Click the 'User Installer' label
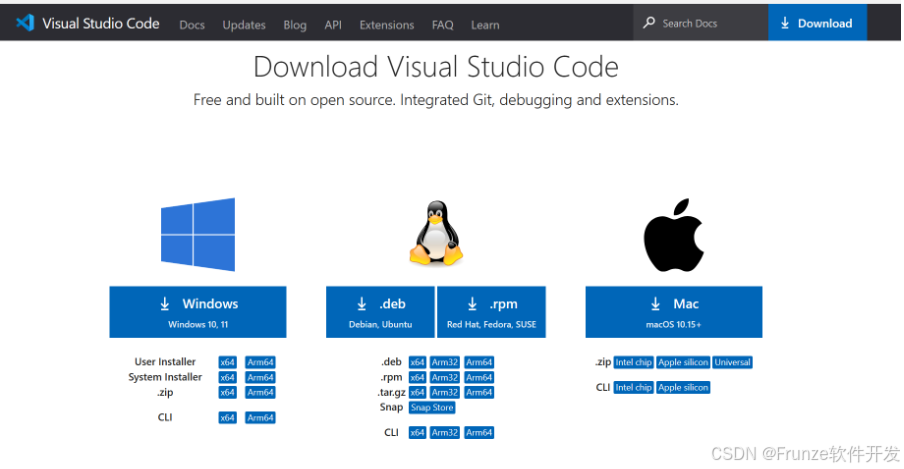The width and height of the screenshot is (904, 469). click(x=165, y=362)
